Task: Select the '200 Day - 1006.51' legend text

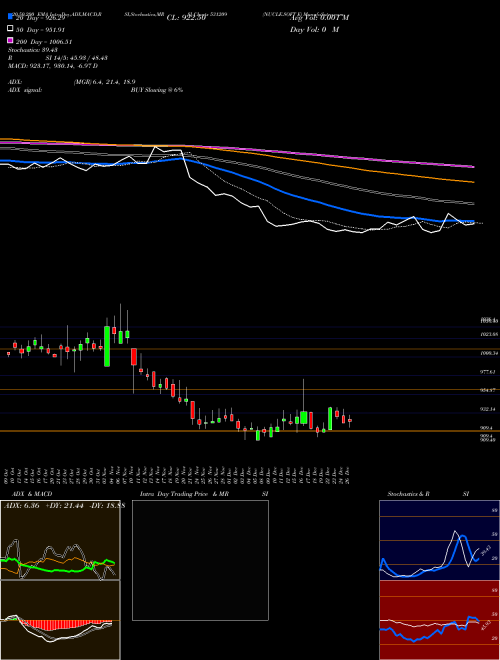Action: click(x=44, y=42)
